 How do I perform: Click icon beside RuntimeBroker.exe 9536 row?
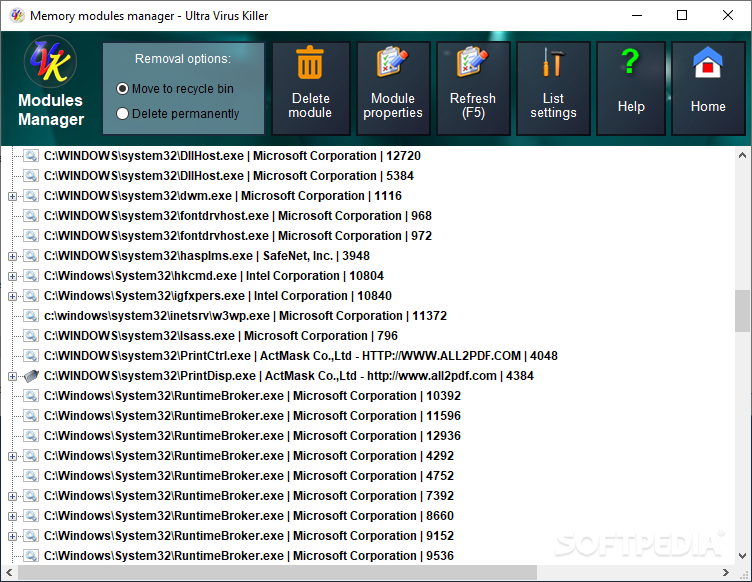point(31,556)
